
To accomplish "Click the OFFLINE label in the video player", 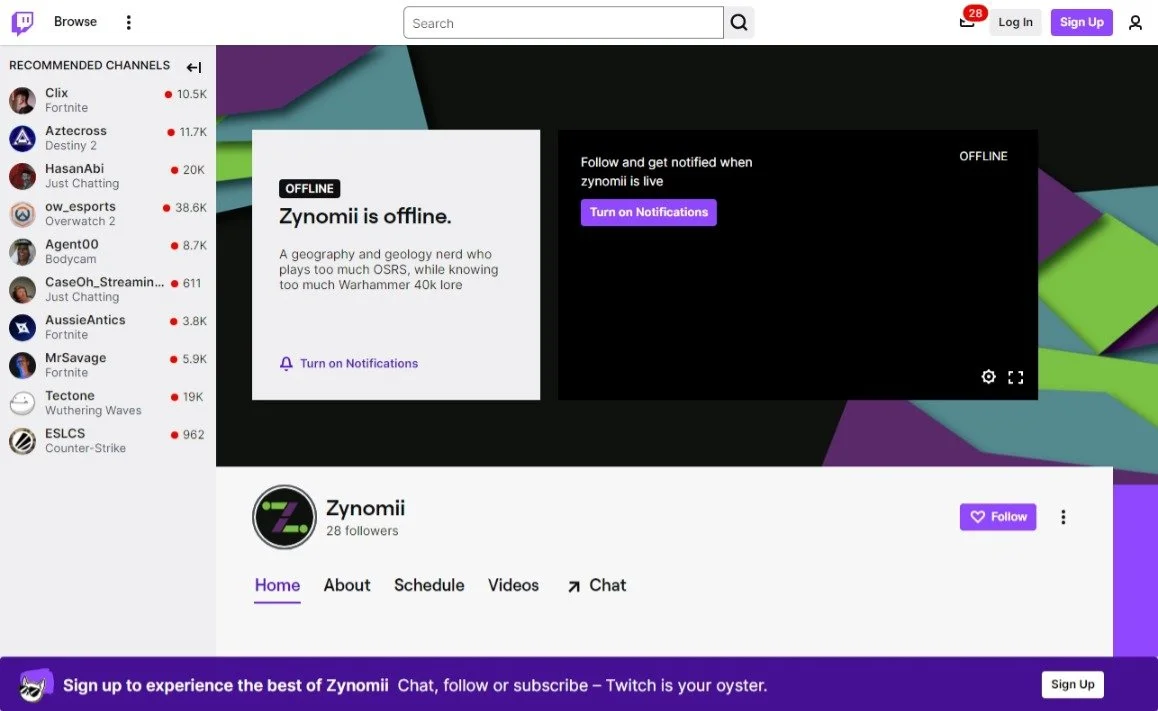I will 983,156.
